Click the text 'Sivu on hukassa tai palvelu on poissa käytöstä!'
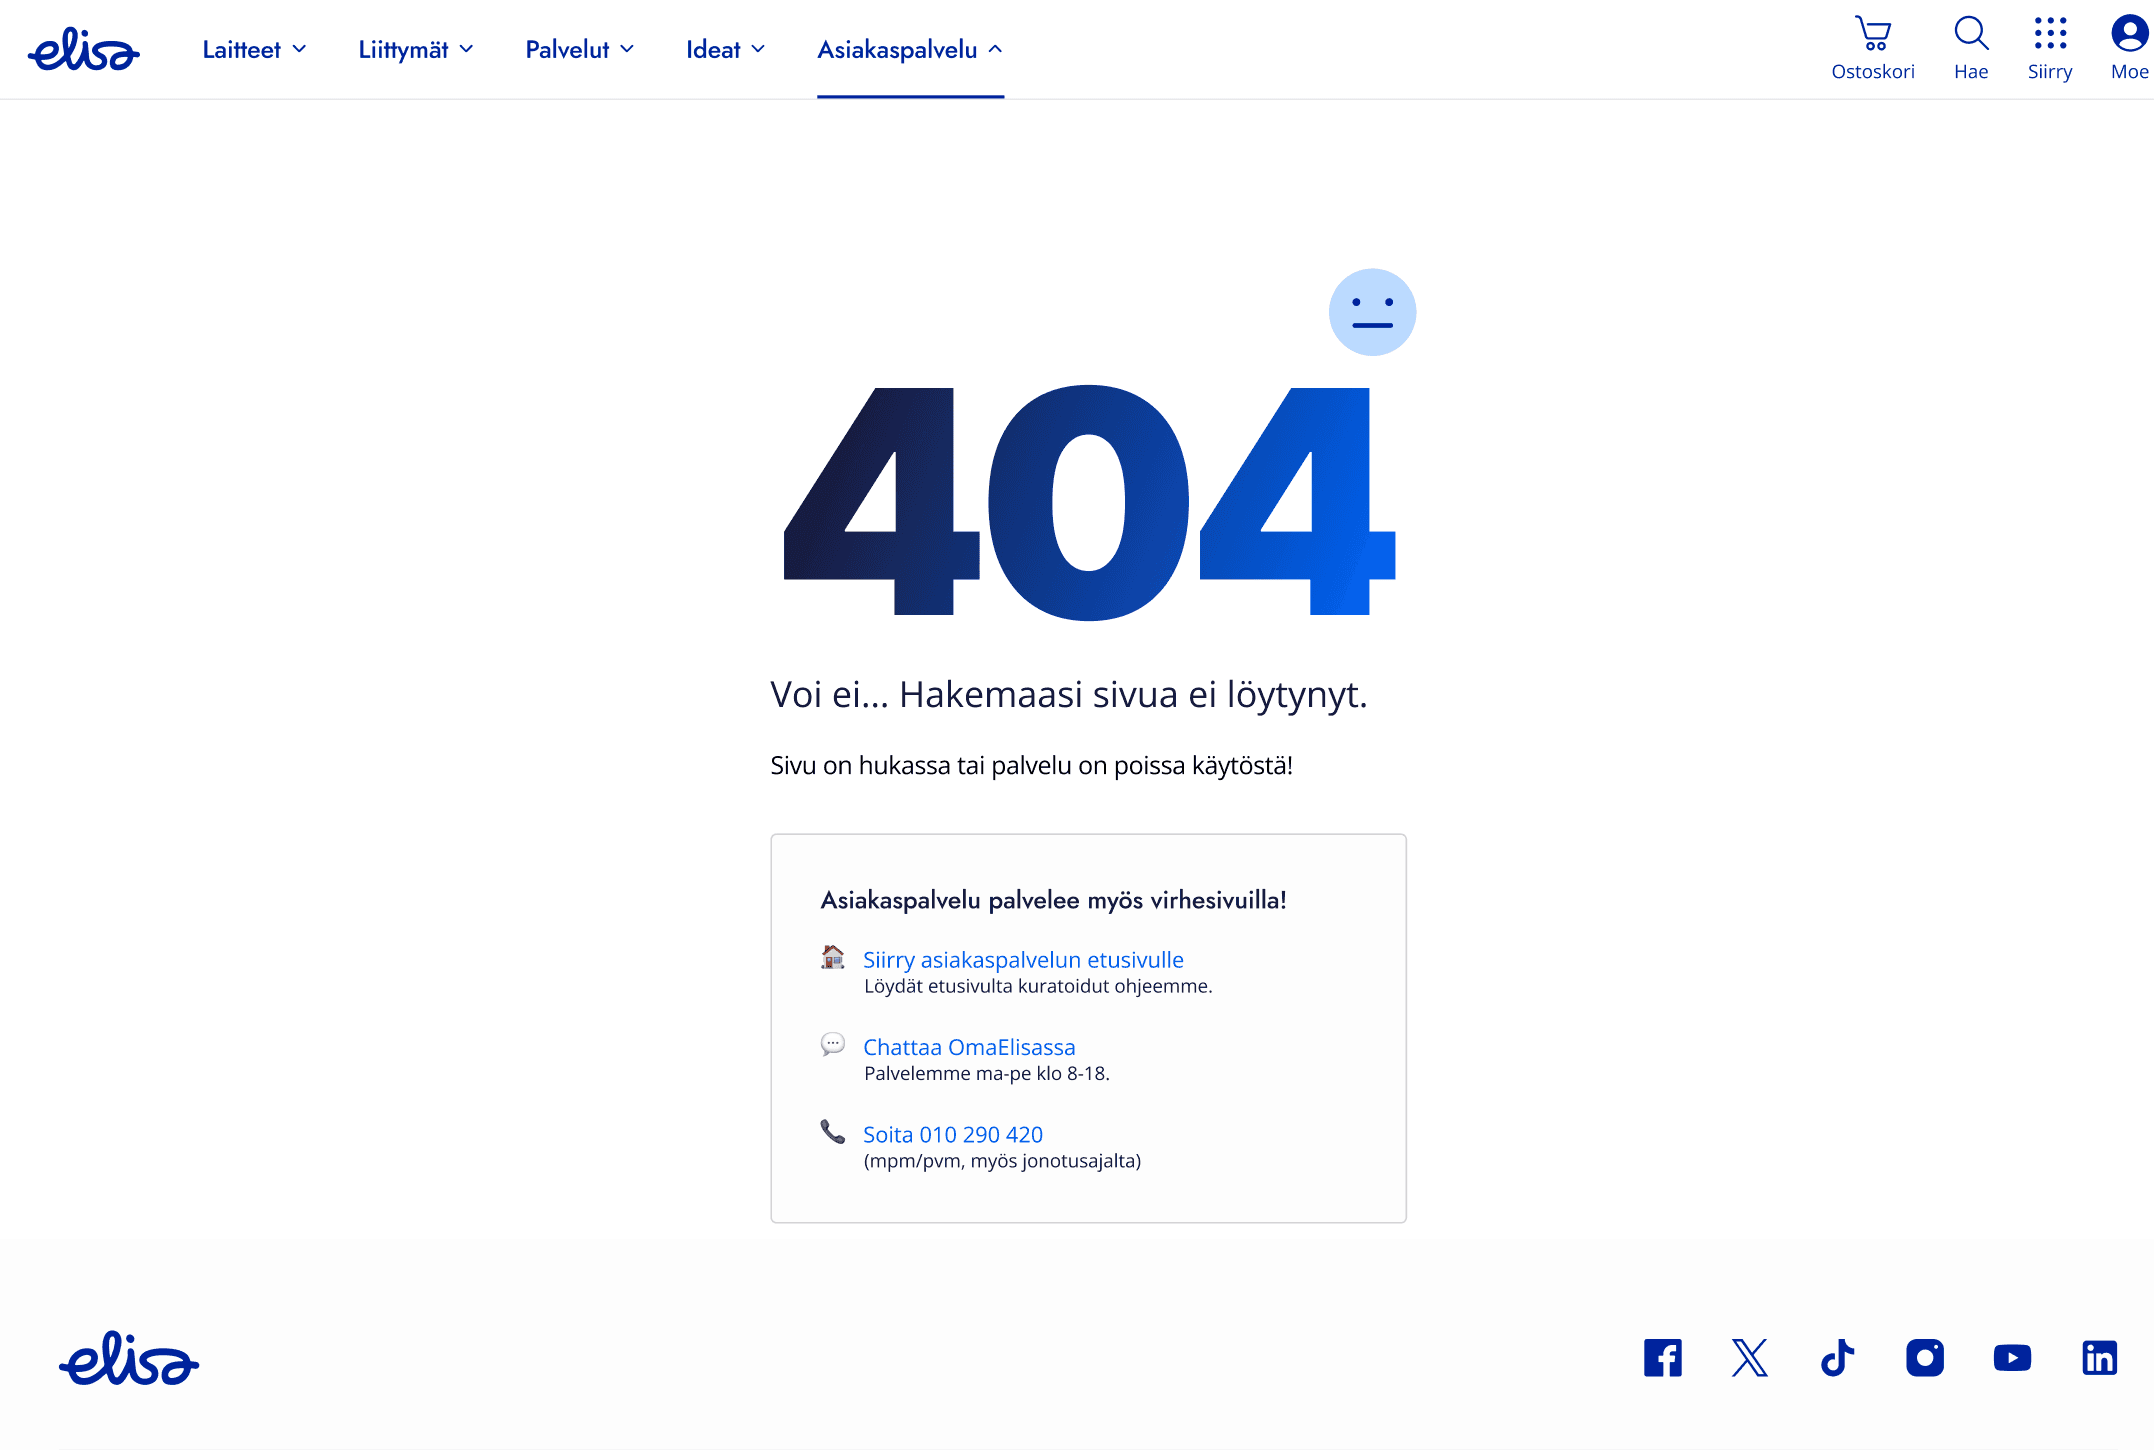The height and width of the screenshot is (1450, 2154). (1031, 765)
